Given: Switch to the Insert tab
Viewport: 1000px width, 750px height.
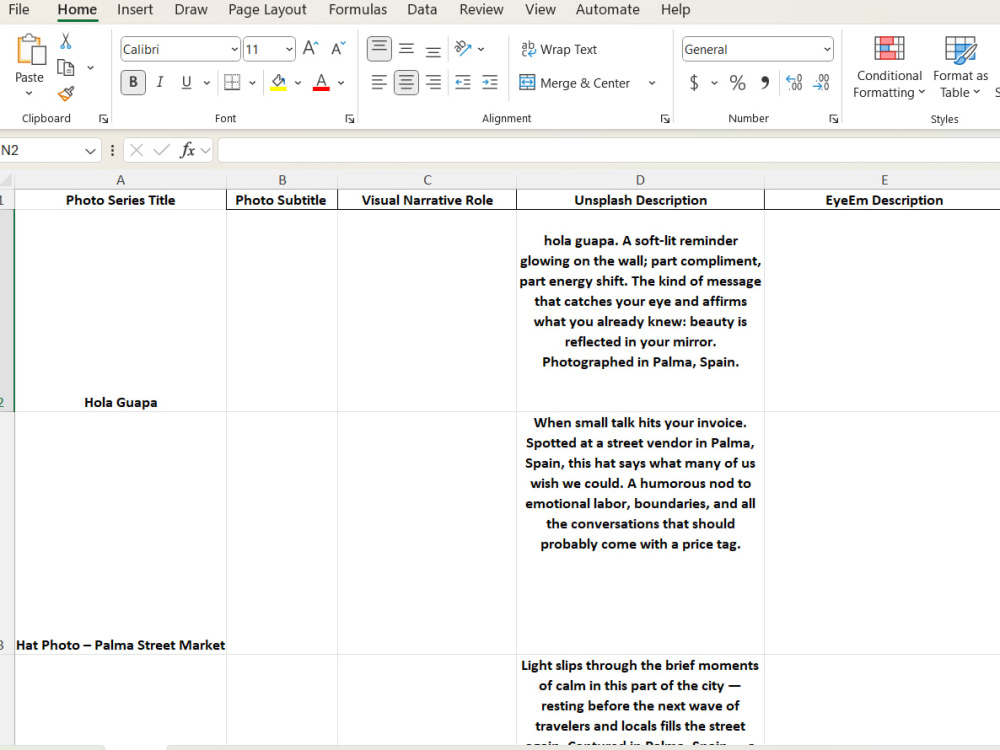Looking at the screenshot, I should click(135, 10).
